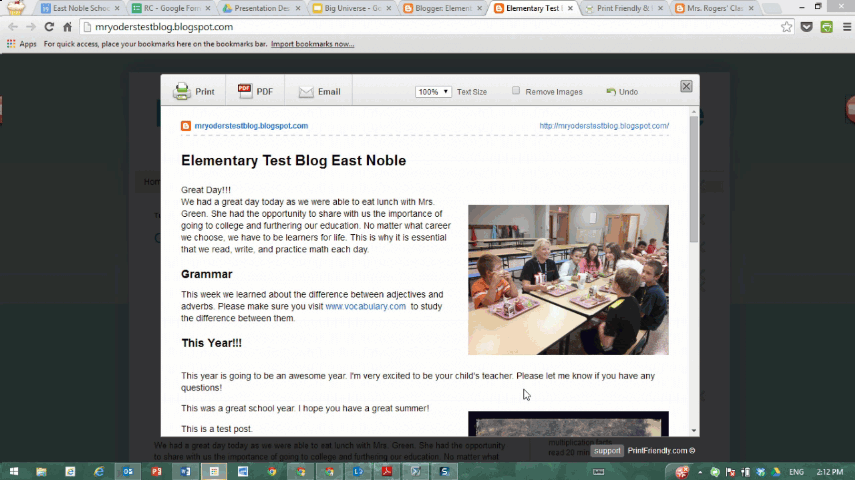Open File Explorer from the taskbar
Viewport: 855px width, 480px height.
coord(41,471)
